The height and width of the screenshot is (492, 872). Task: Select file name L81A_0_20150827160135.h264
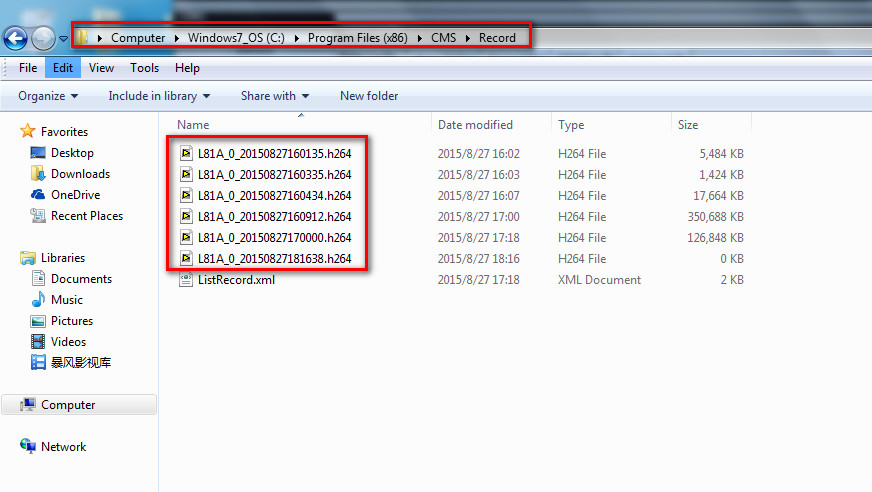pos(275,154)
